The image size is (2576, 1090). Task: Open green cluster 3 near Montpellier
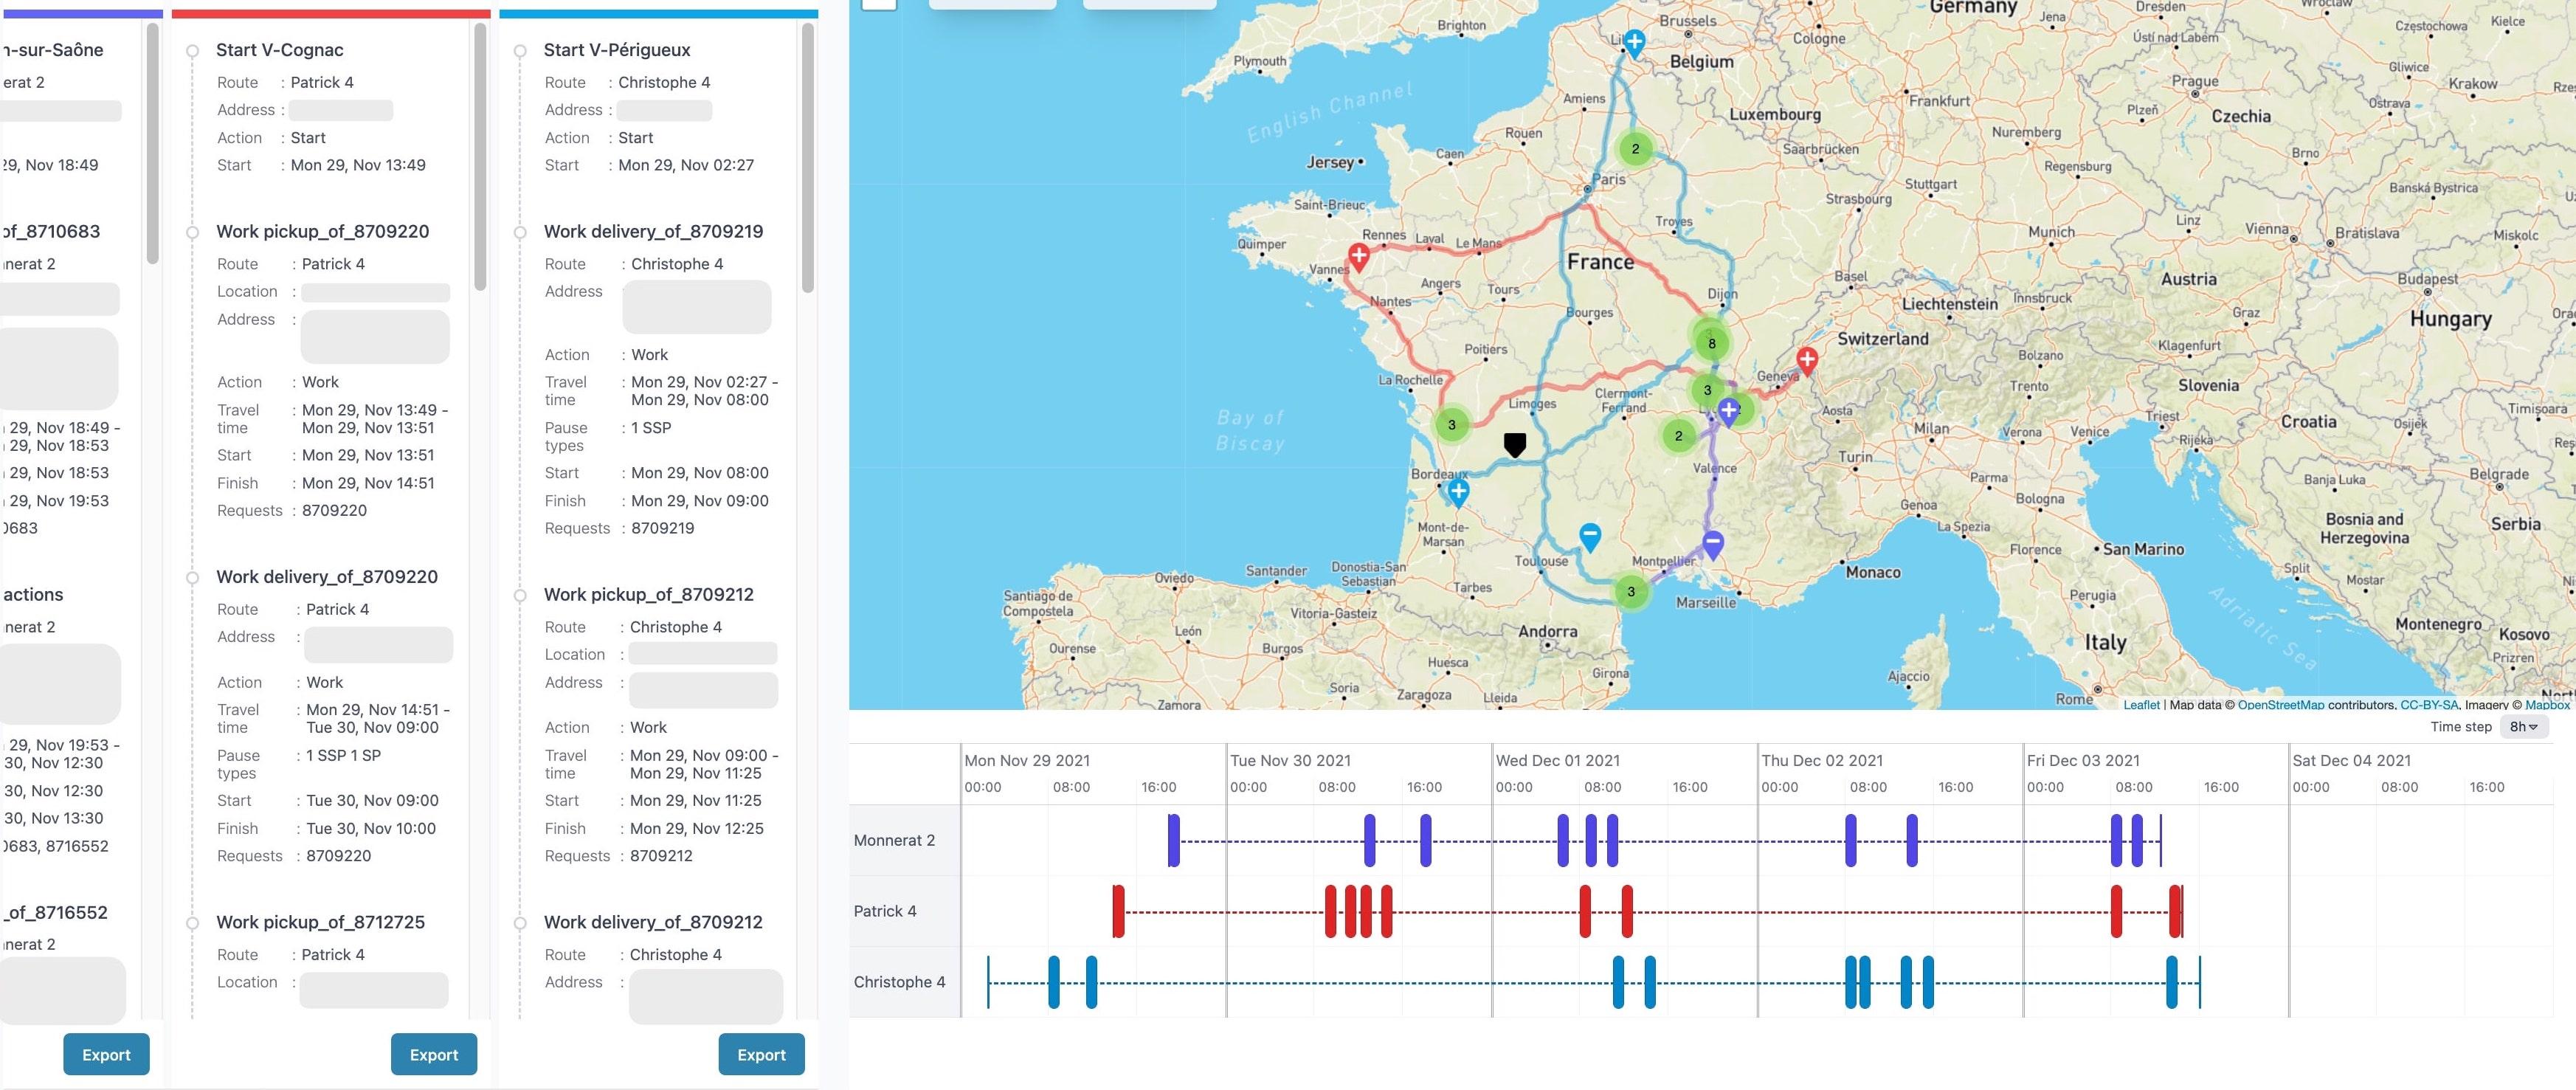1631,591
